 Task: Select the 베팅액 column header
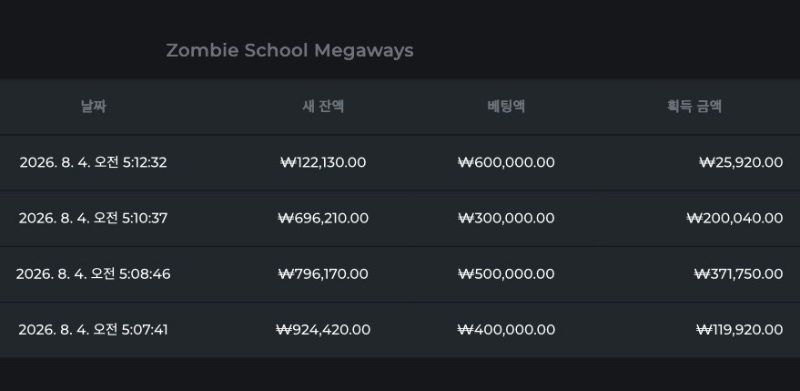point(506,106)
